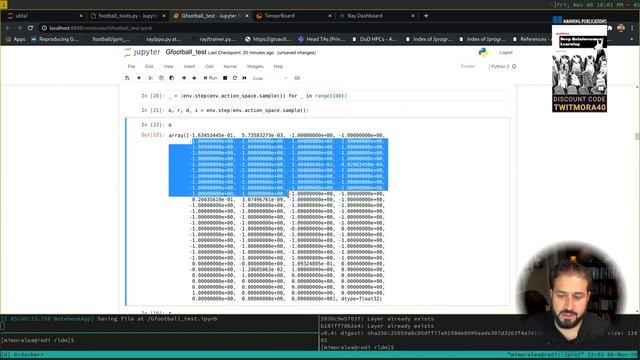Click the Logout button
640x360 pixels.
click(505, 52)
